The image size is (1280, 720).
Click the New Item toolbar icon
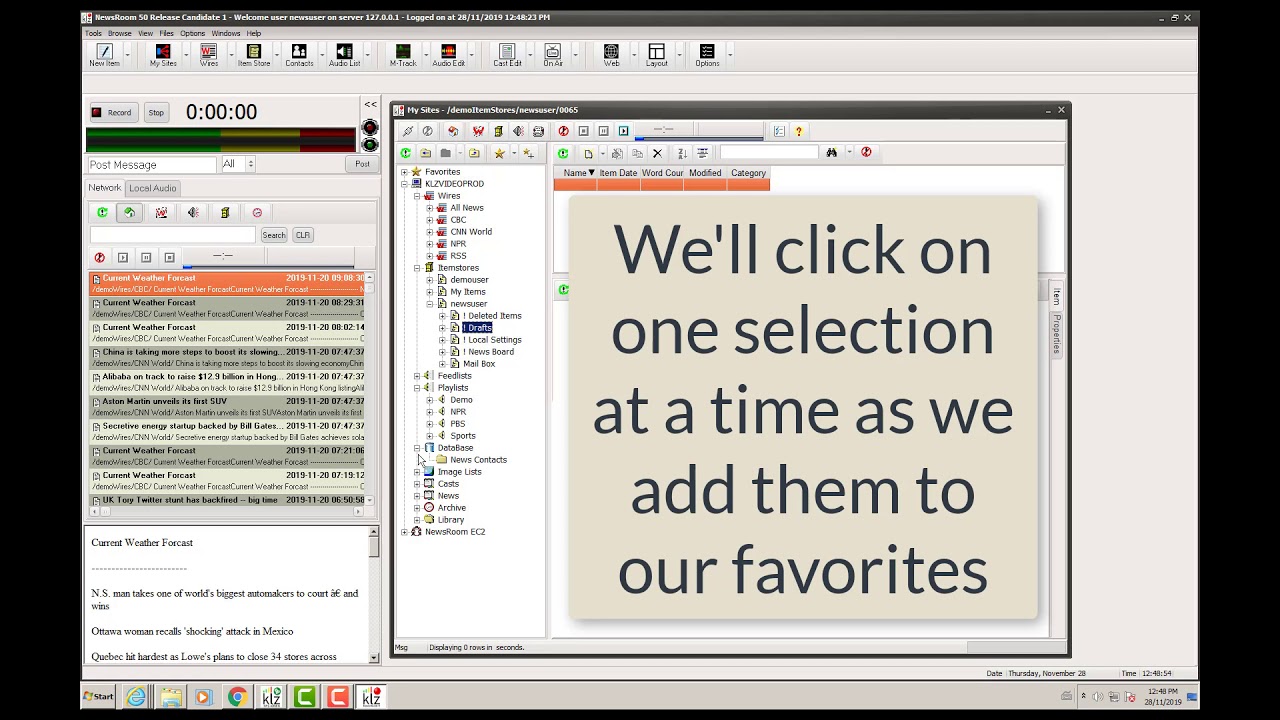[104, 55]
